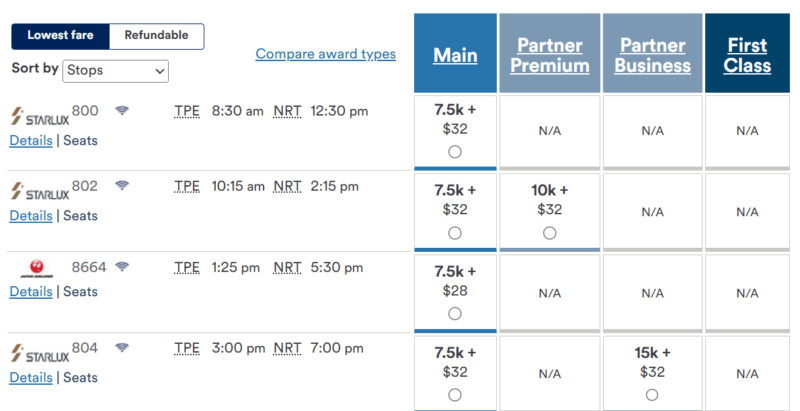
Task: Select Partner Premium 10k fare for flight 802
Action: 549,233
